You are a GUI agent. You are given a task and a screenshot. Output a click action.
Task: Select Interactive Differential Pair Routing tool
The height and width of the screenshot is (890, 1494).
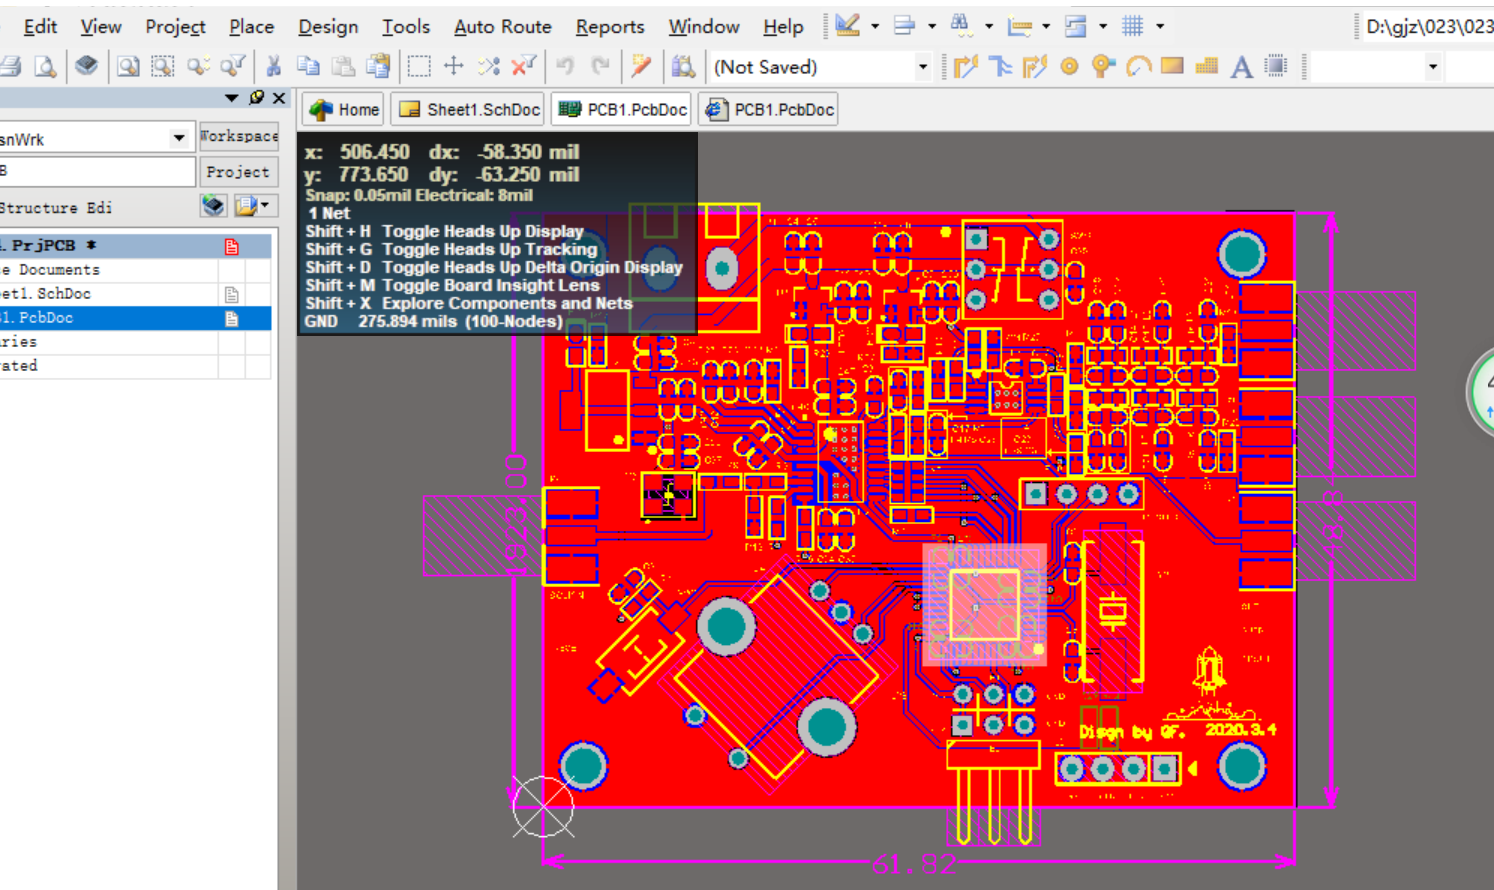point(1000,67)
